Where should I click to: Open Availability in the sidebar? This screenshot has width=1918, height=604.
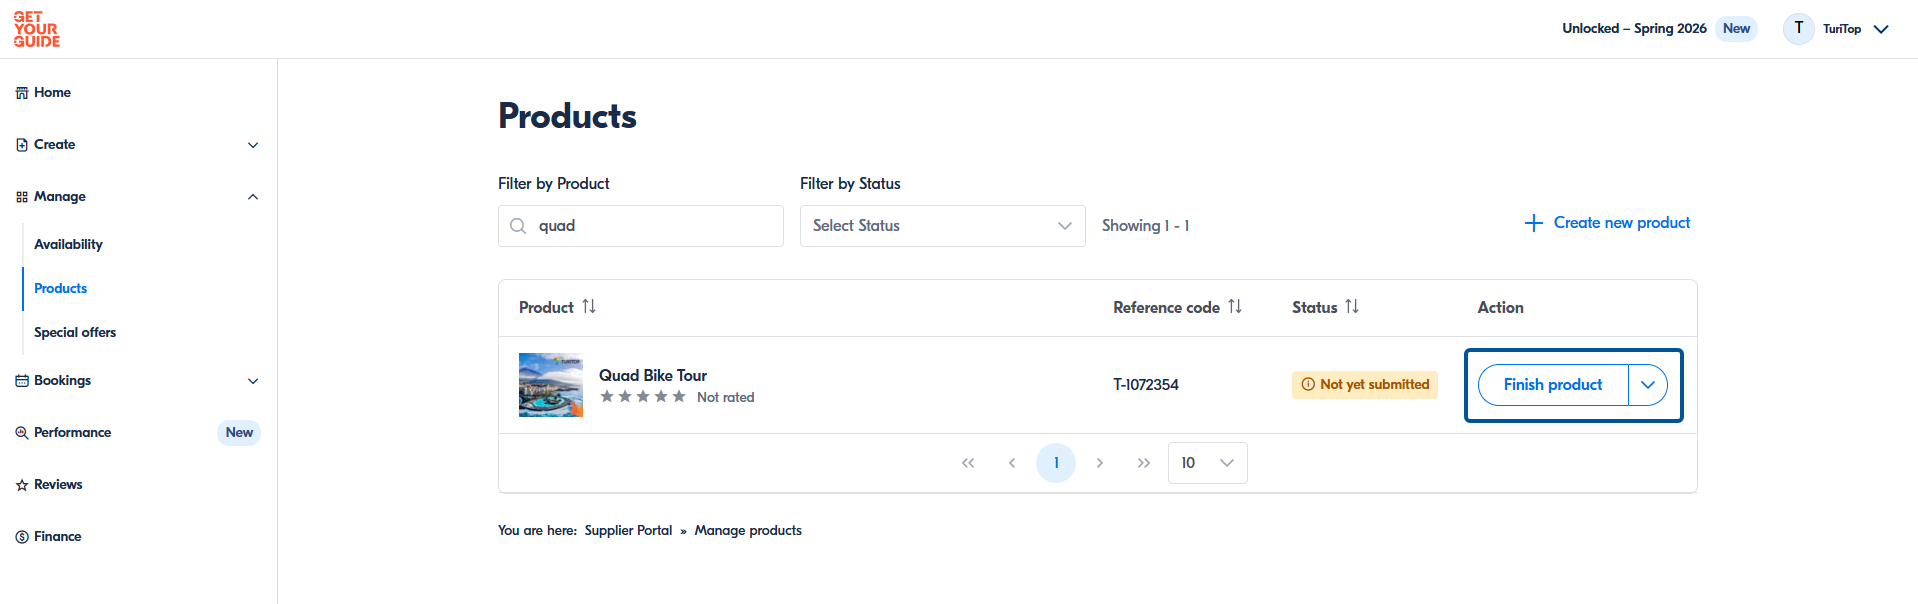tap(69, 244)
